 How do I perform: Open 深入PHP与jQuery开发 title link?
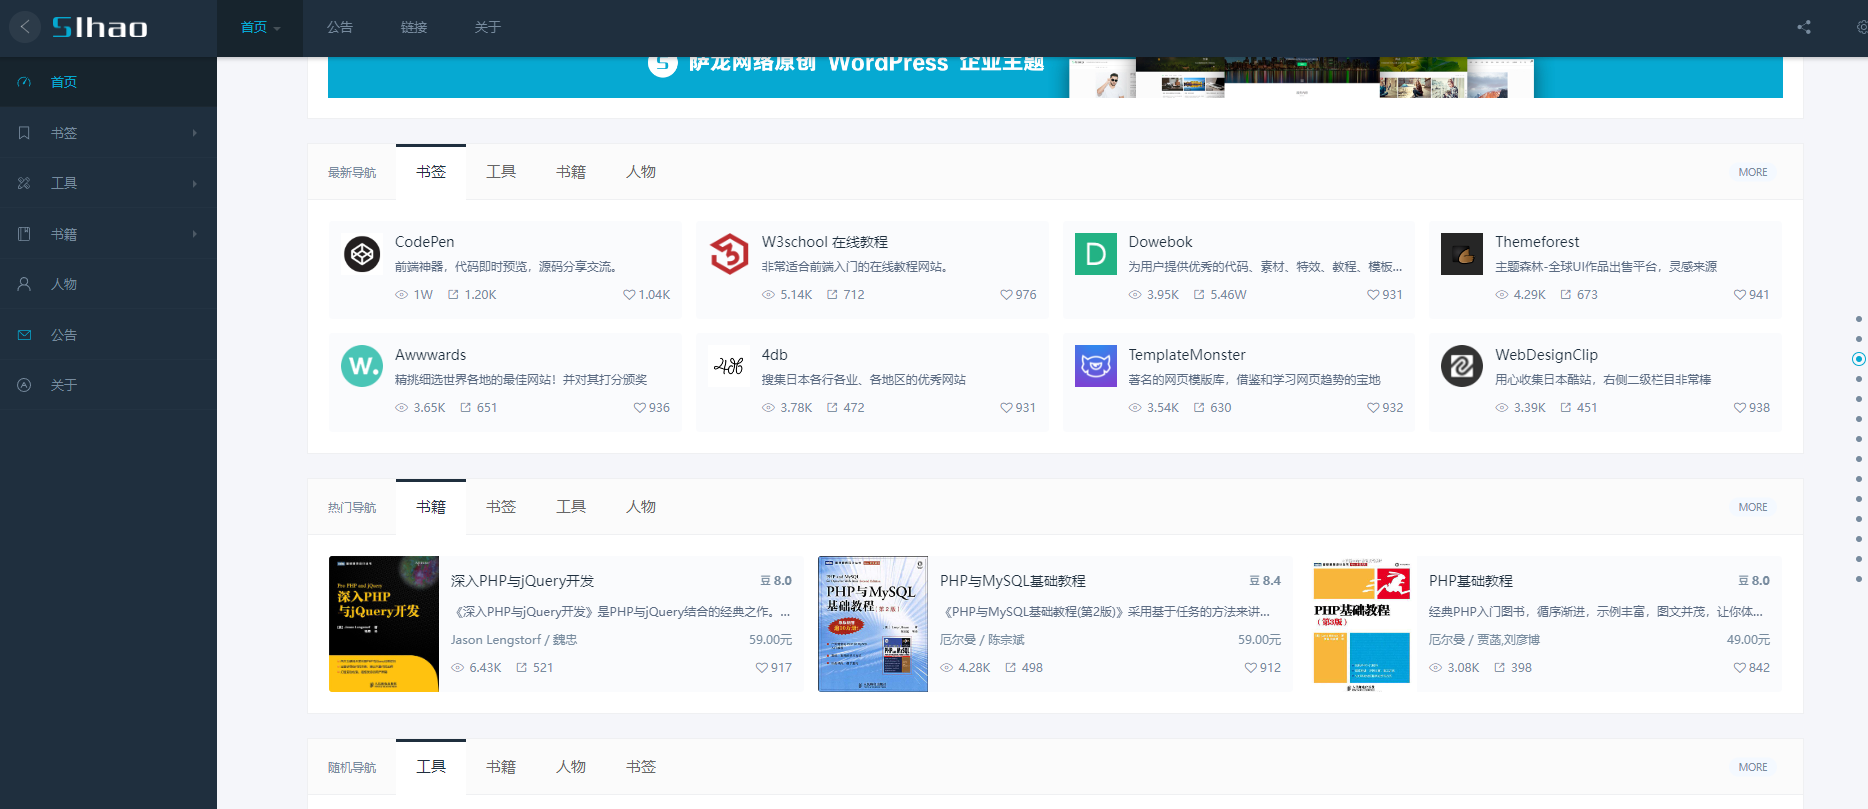click(x=522, y=581)
